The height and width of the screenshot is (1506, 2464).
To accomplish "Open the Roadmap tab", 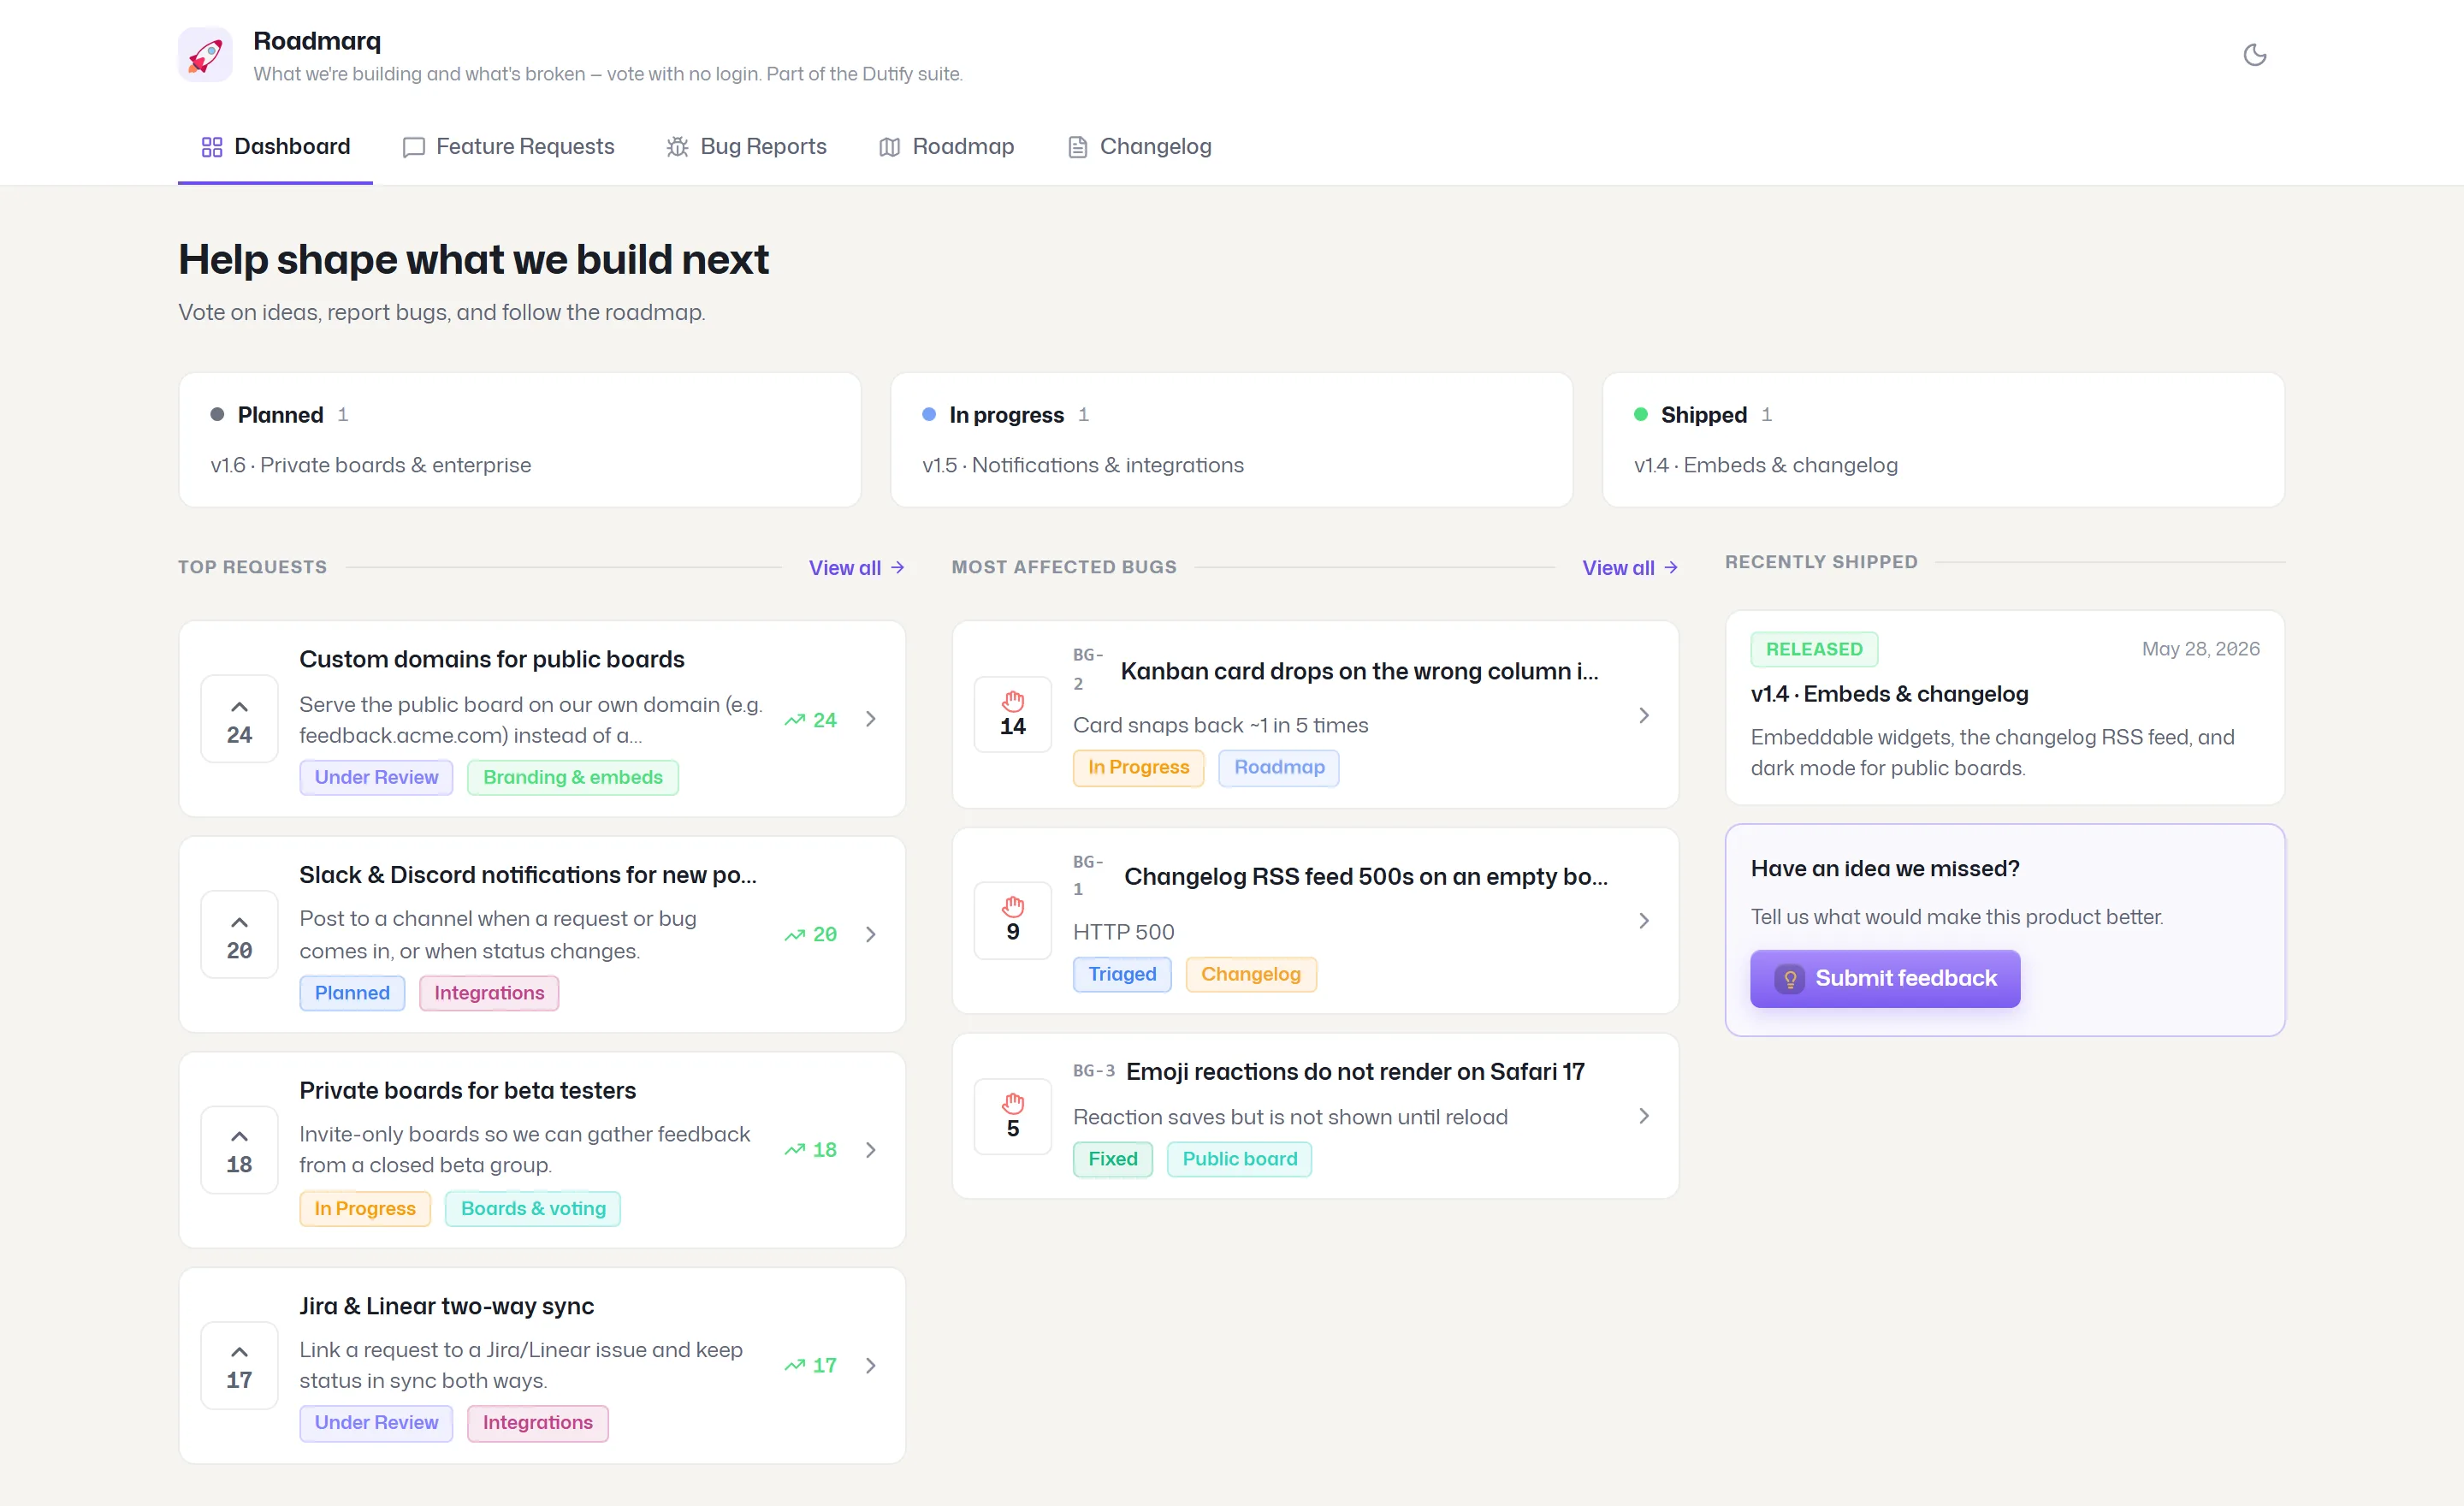I will (x=947, y=147).
